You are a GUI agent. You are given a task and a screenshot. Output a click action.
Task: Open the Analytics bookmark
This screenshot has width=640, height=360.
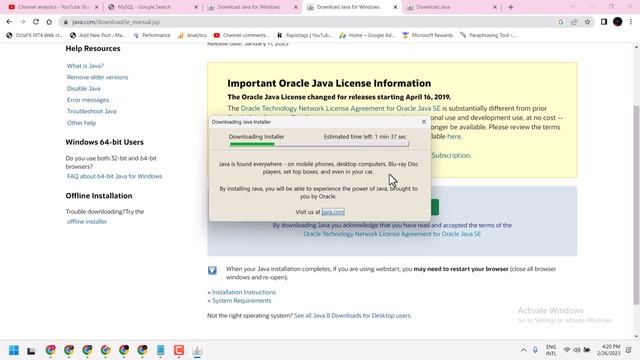[192, 36]
